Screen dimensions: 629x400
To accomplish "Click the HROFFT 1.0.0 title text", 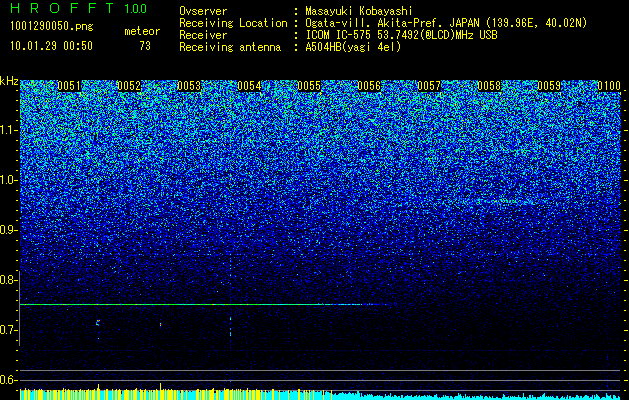I will [79, 8].
